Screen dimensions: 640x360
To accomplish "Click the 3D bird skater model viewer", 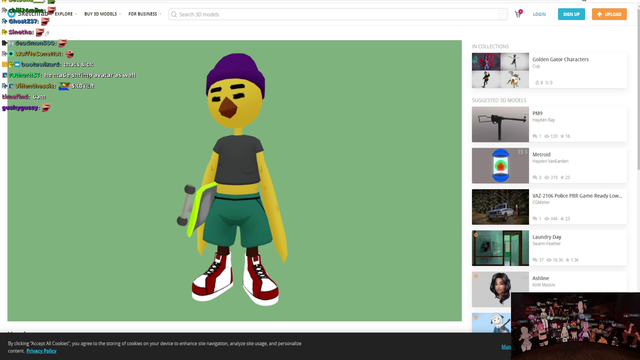I will click(x=234, y=180).
